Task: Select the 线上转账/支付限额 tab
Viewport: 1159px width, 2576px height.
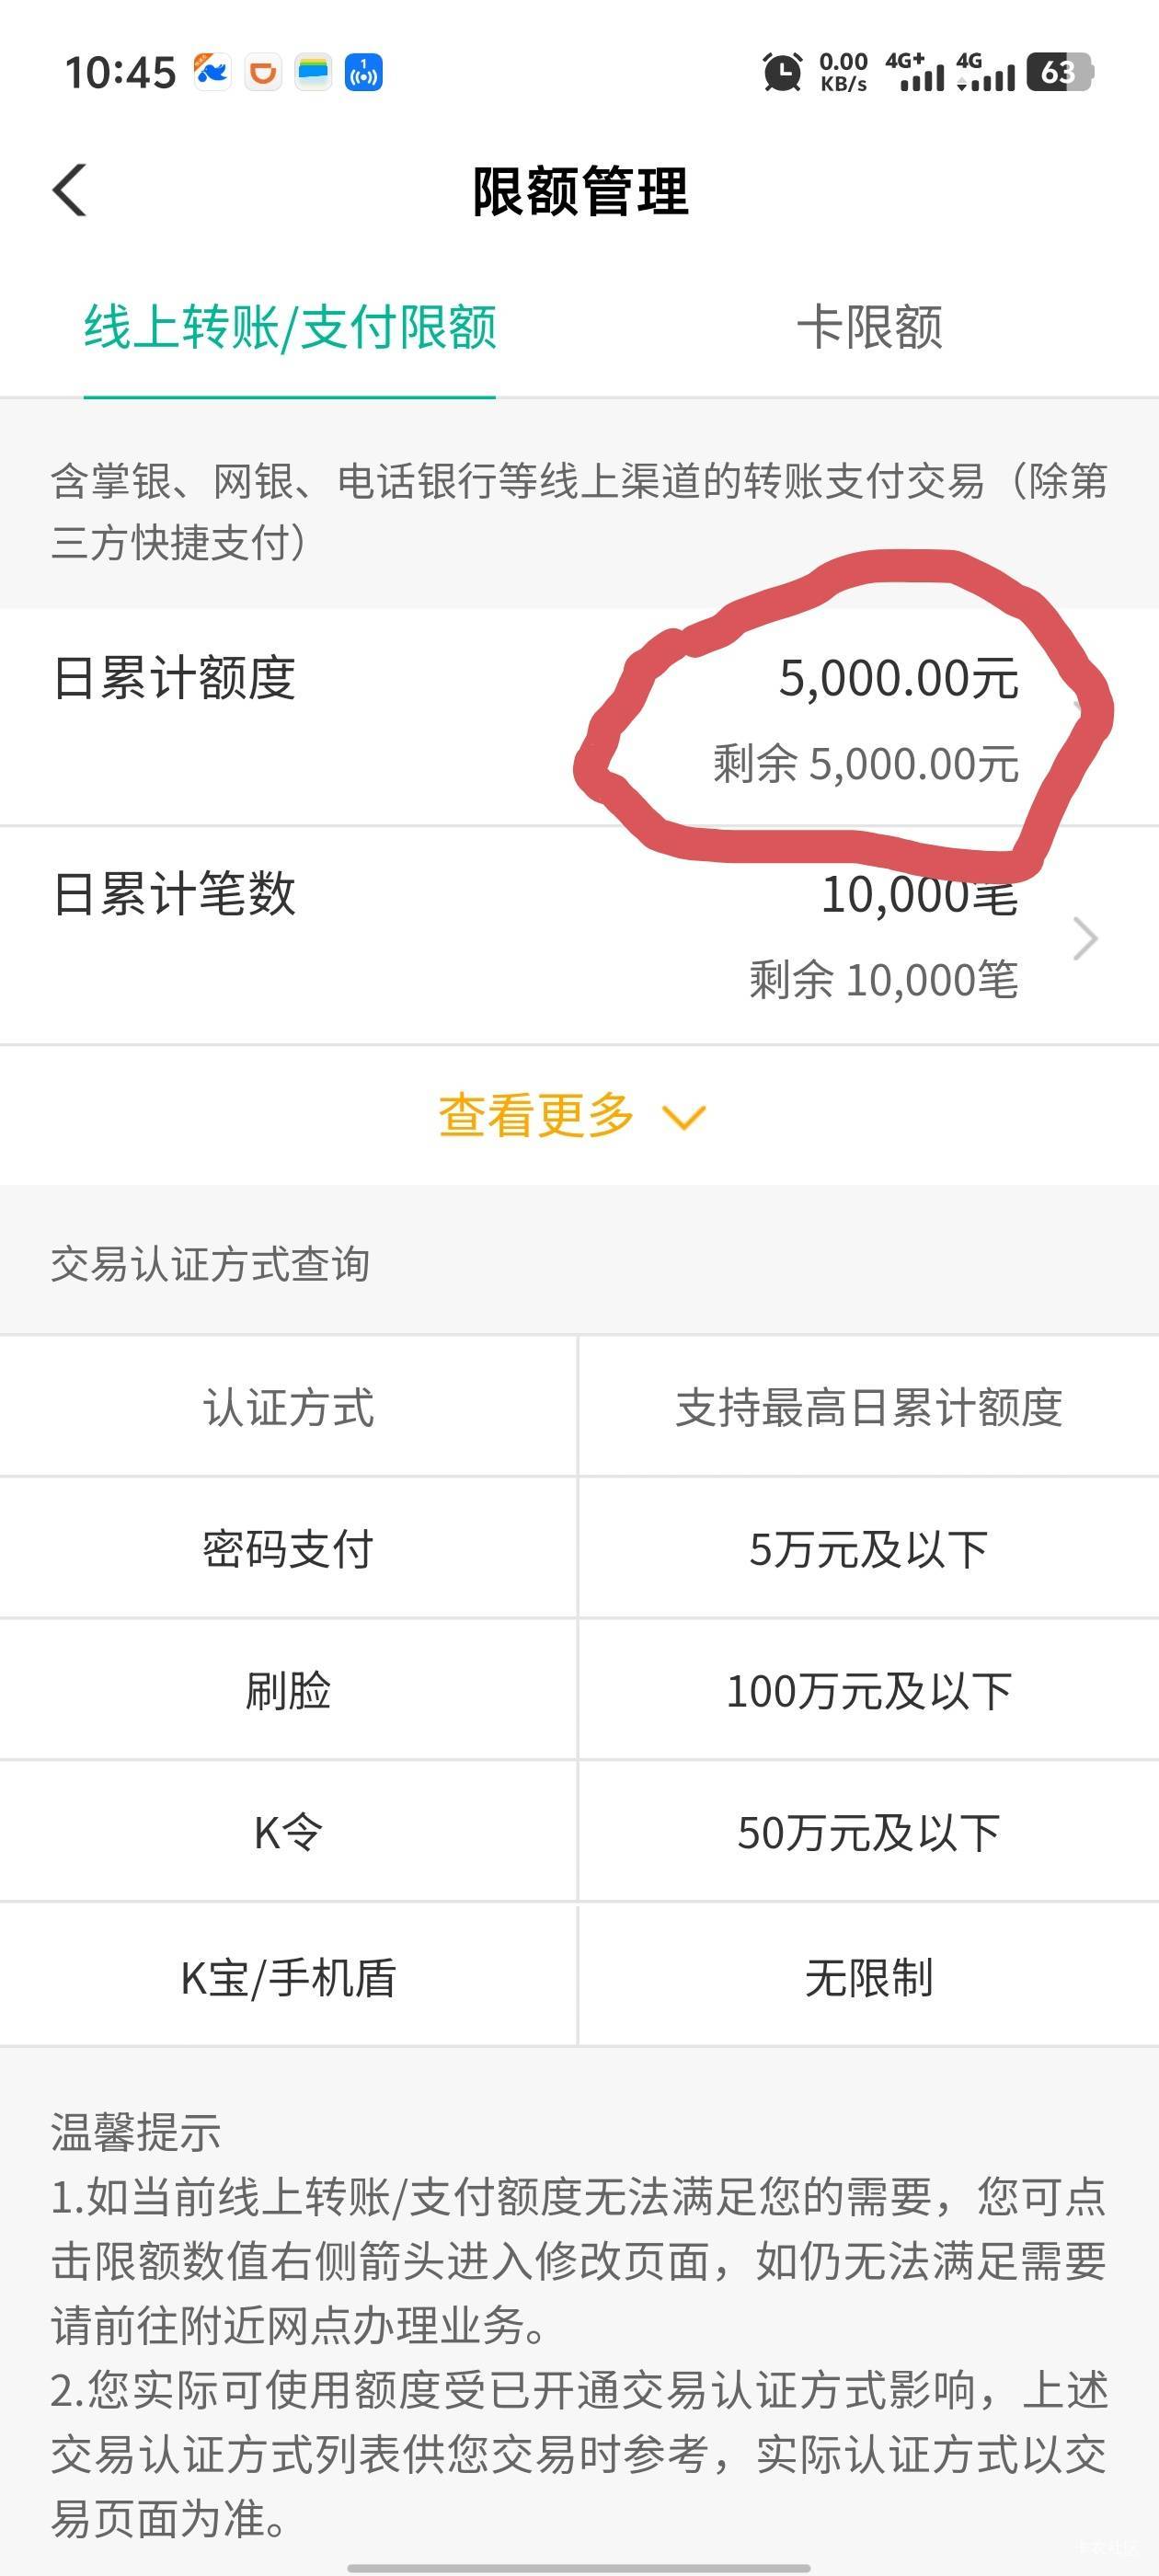Action: tap(290, 327)
